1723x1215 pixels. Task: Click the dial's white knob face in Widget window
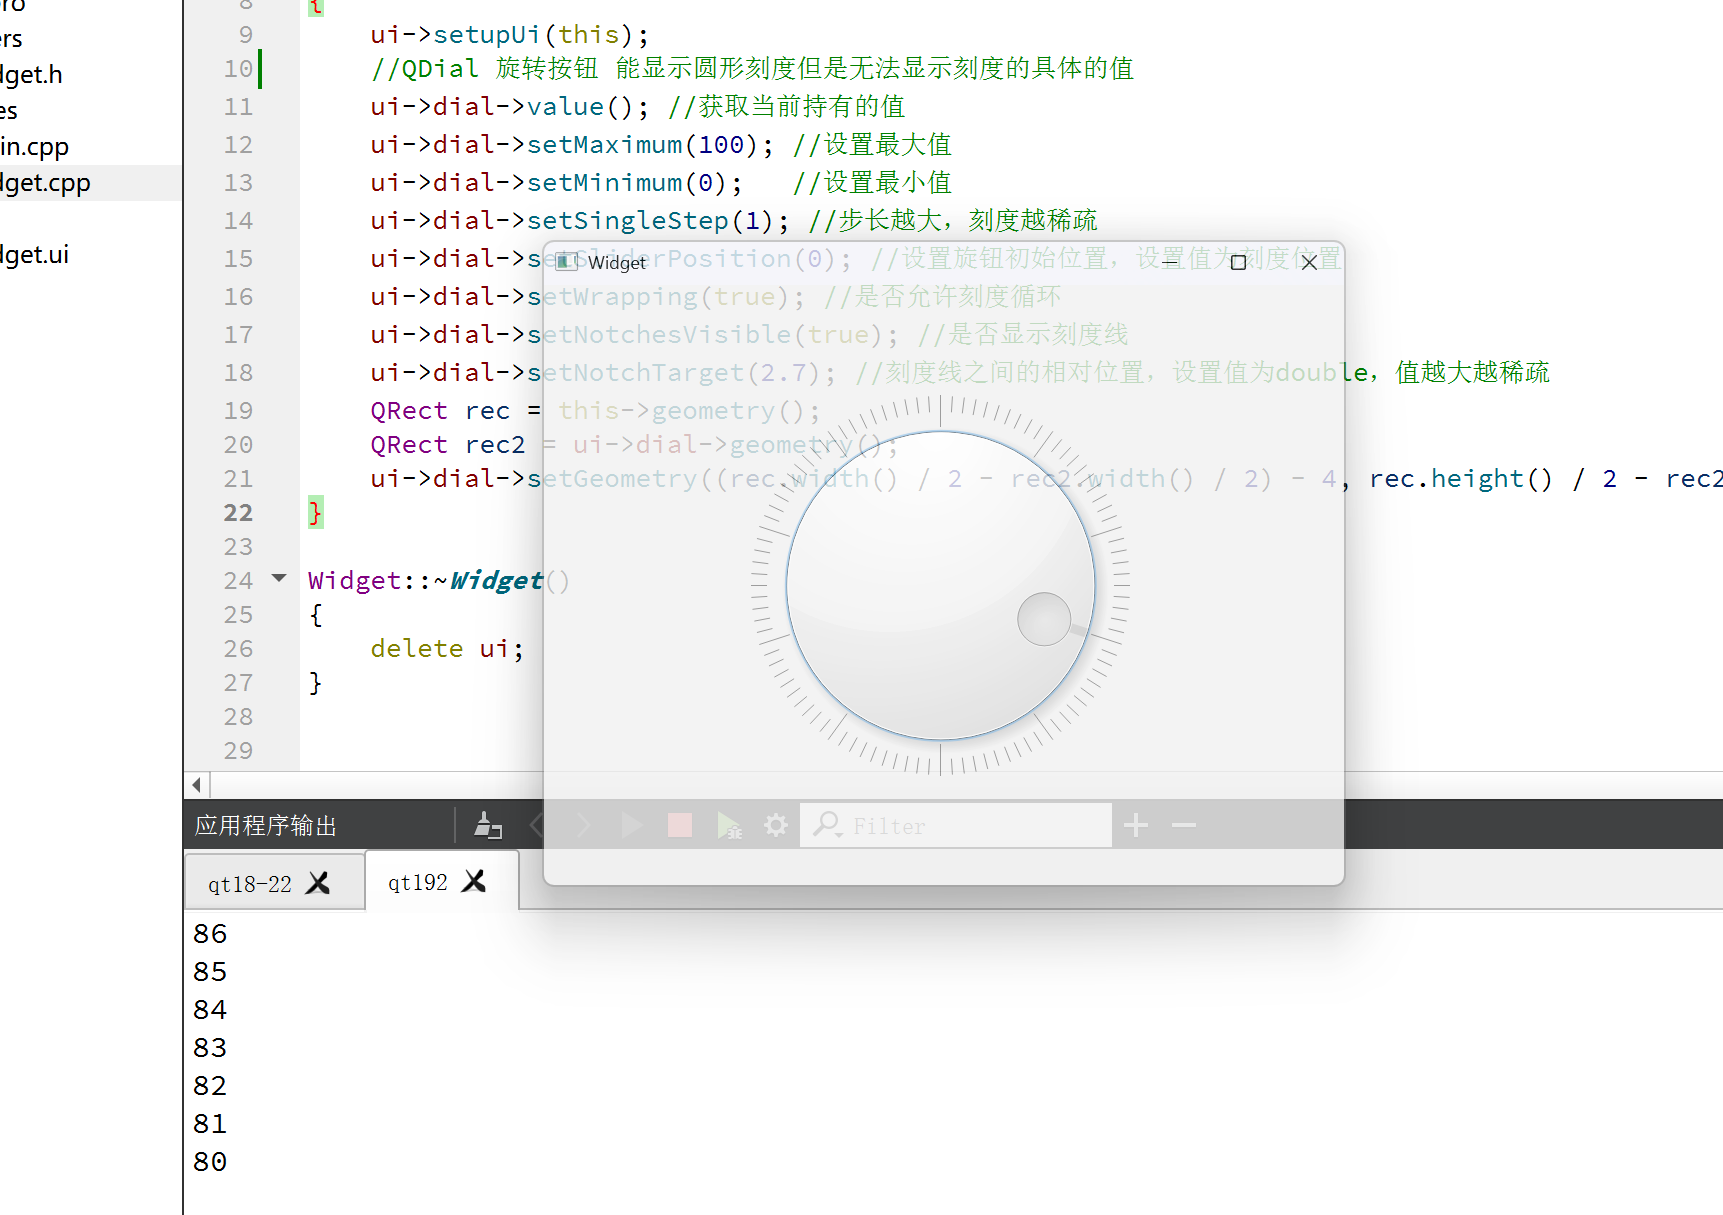coord(940,585)
